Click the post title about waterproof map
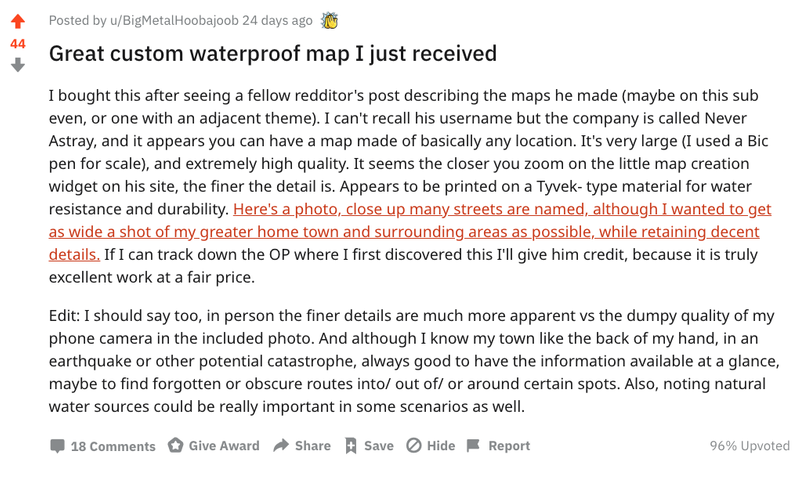Image resolution: width=800 pixels, height=480 pixels. click(x=273, y=53)
